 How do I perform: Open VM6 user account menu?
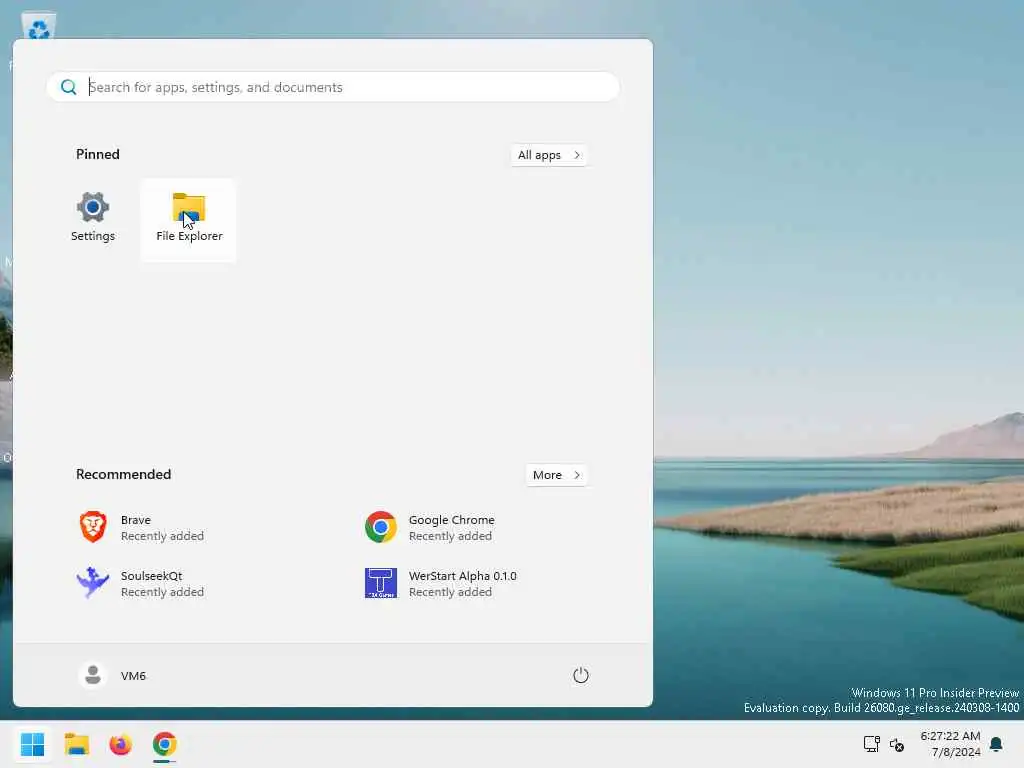(113, 675)
